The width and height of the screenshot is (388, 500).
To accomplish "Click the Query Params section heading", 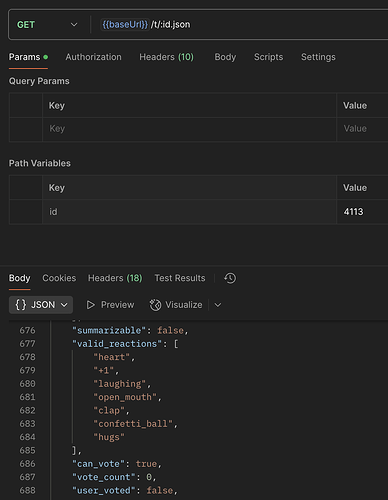I will (39, 81).
